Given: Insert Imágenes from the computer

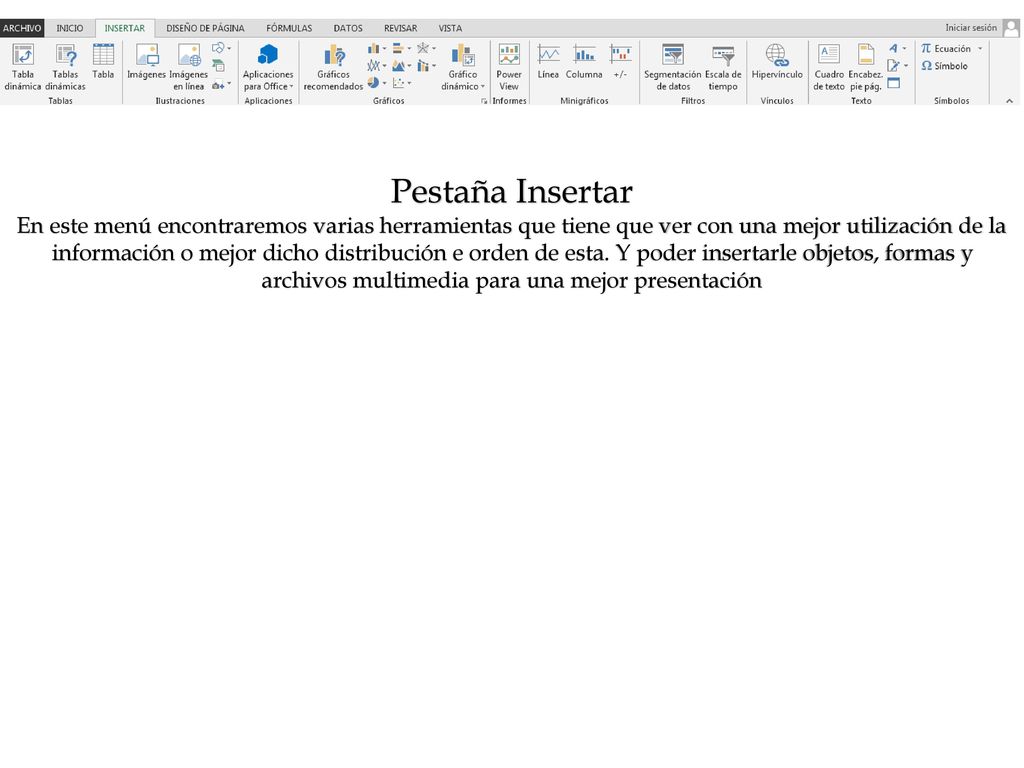Looking at the screenshot, I should [x=146, y=62].
